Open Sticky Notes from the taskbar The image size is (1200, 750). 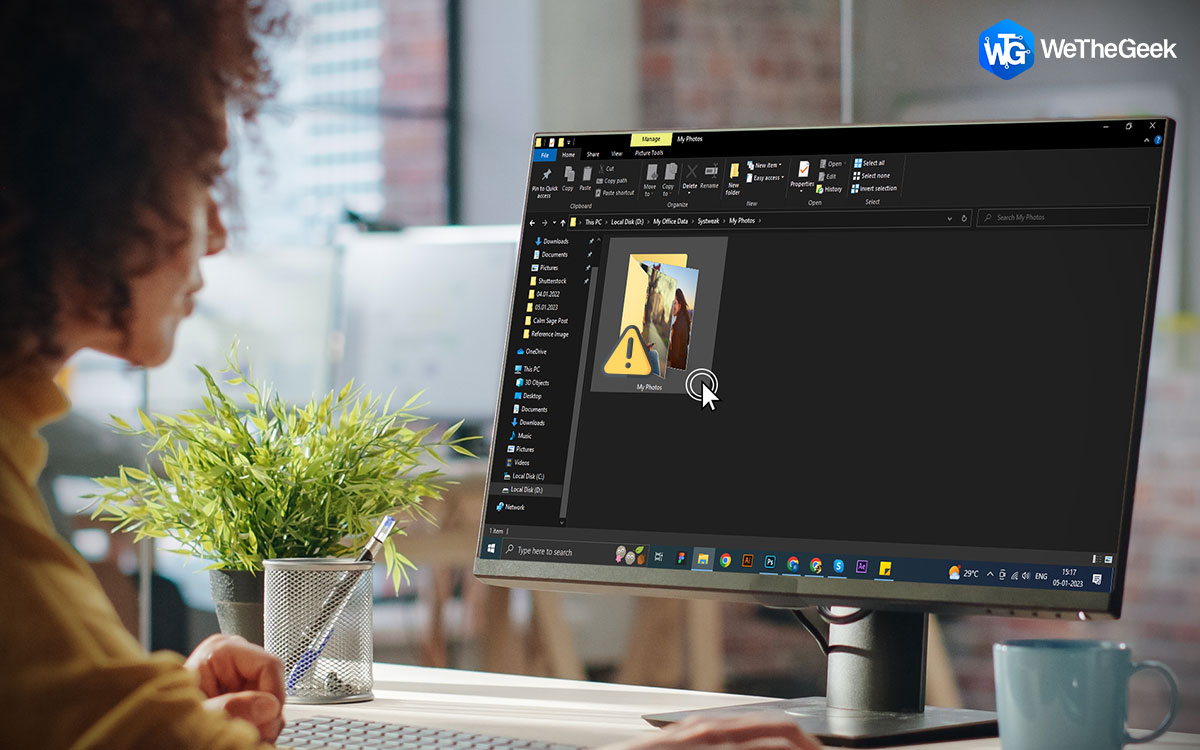pyautogui.click(x=885, y=568)
